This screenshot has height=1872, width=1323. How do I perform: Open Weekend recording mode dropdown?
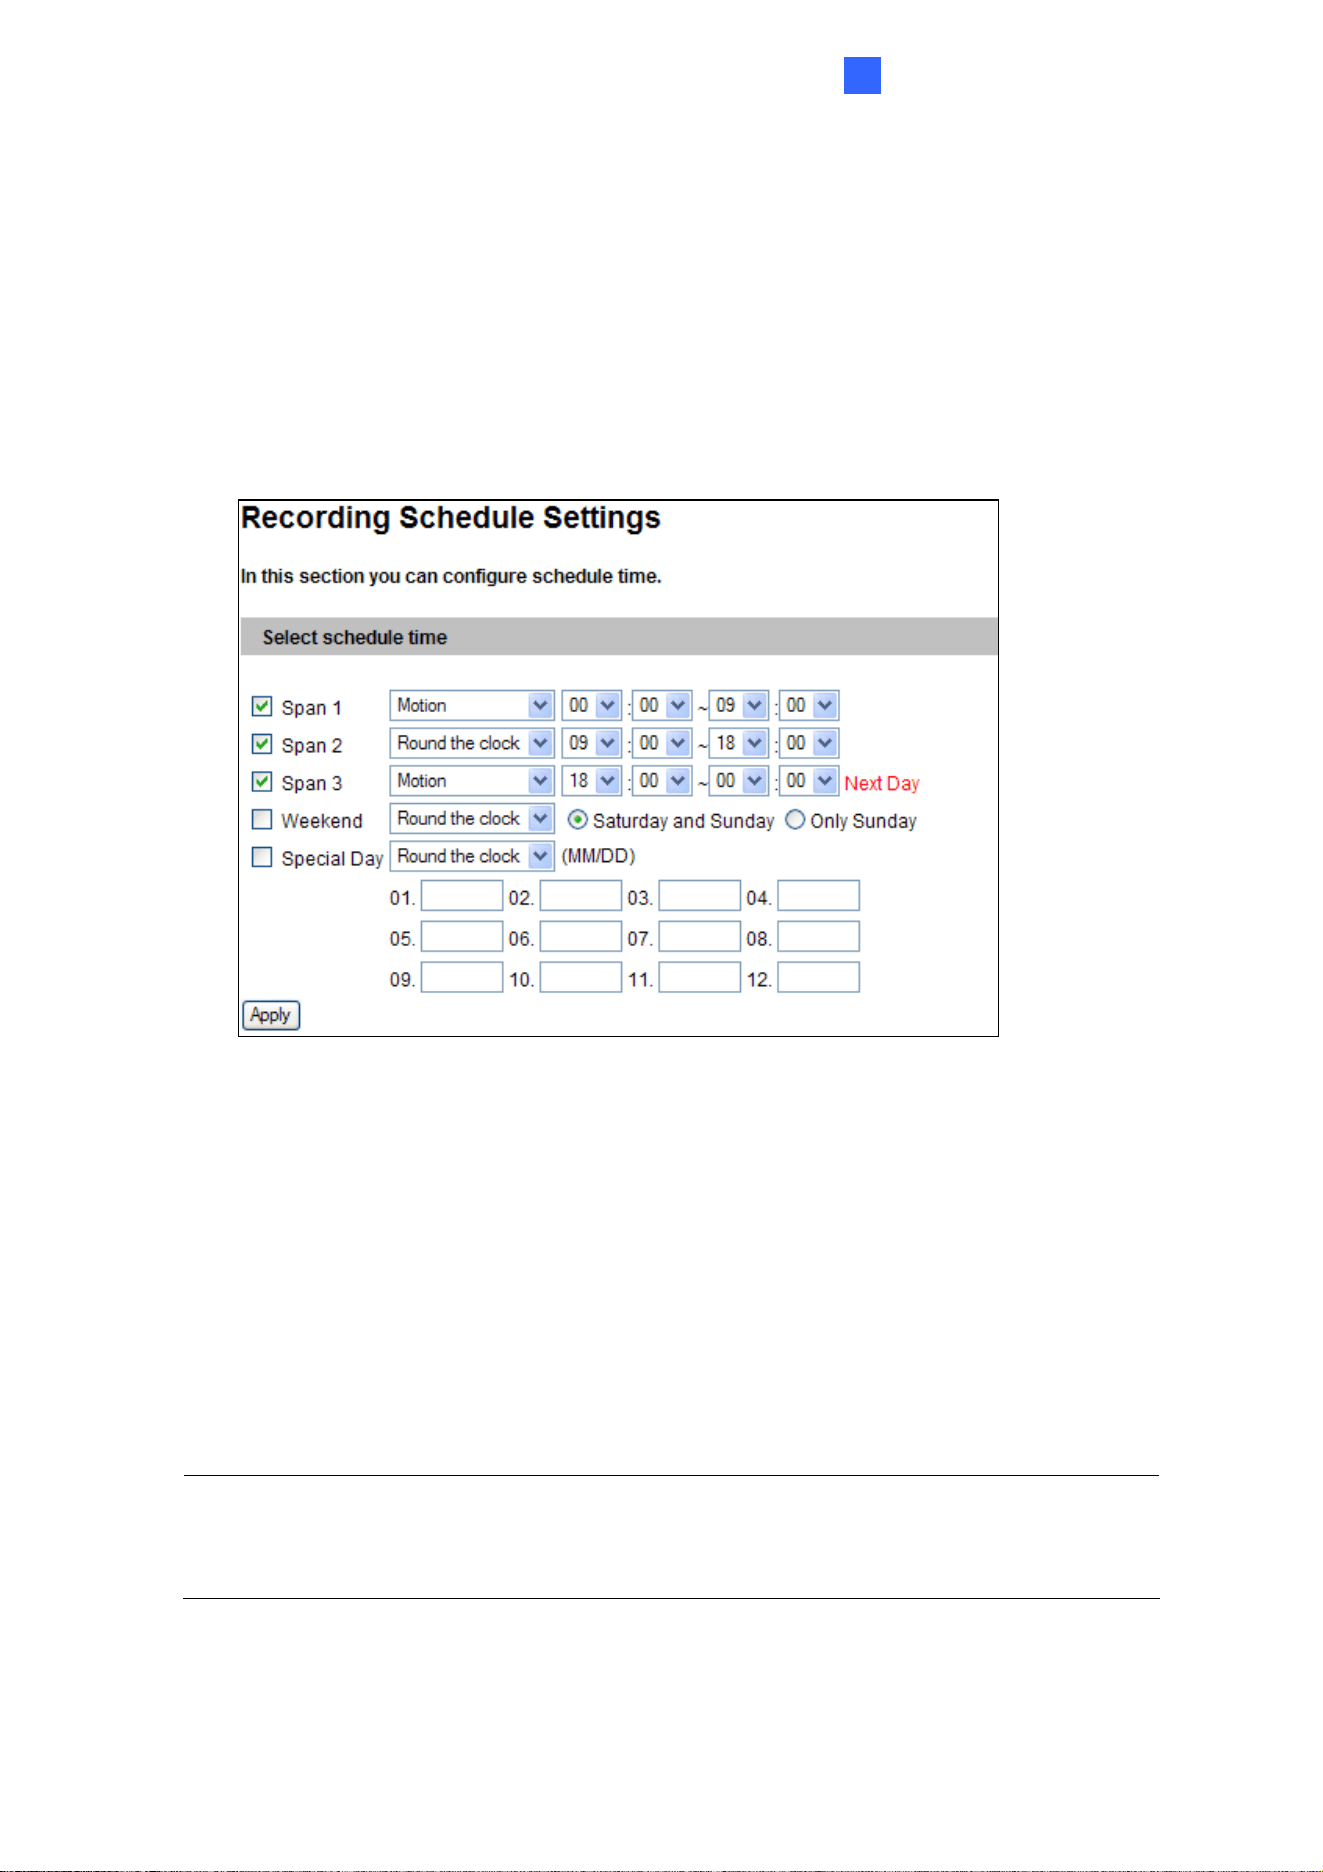(x=472, y=818)
